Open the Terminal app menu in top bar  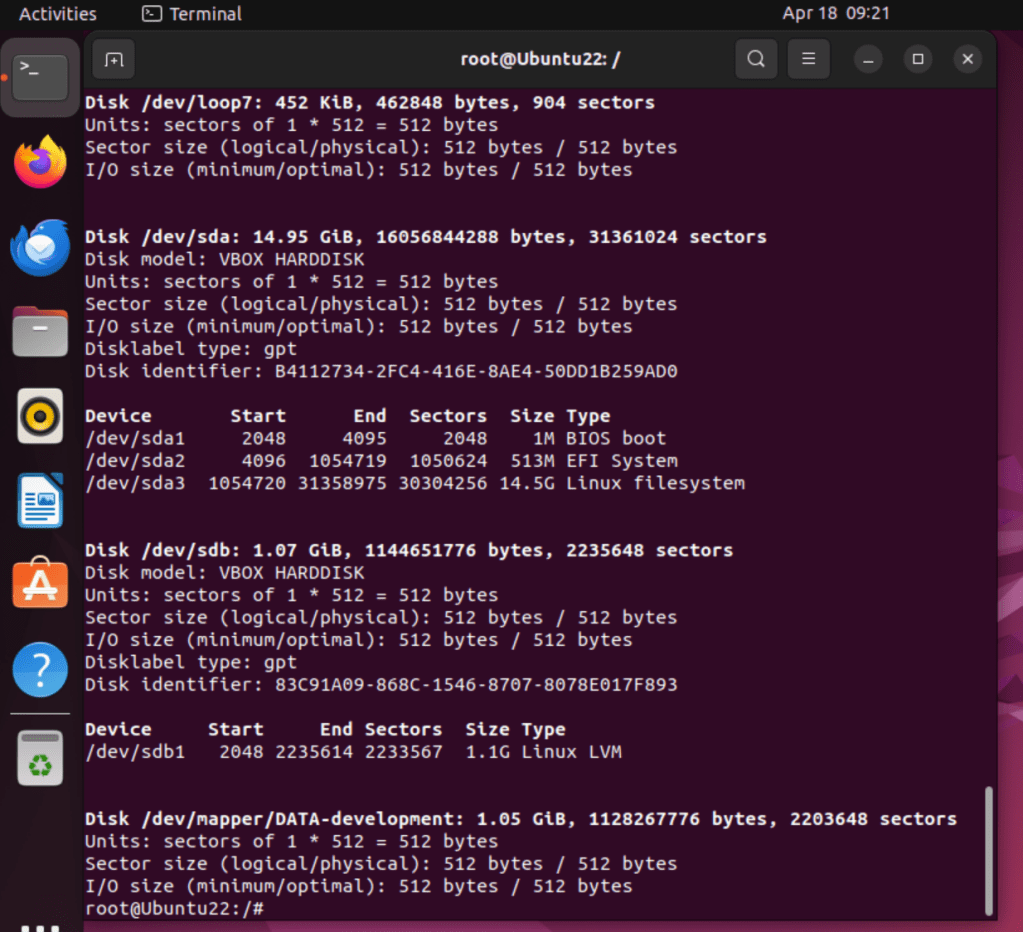point(192,14)
